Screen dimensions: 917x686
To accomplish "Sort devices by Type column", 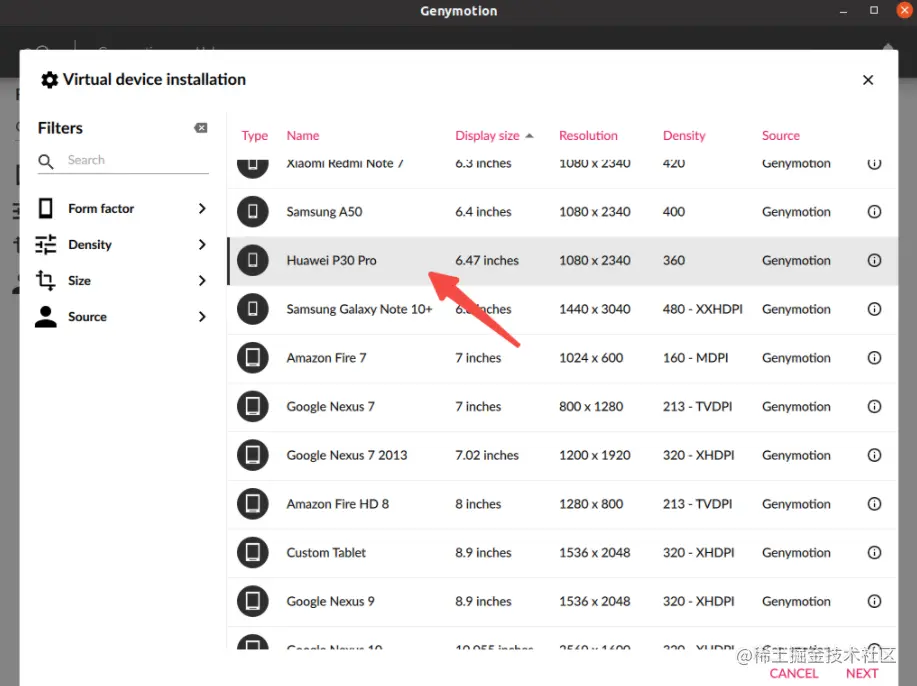I will (254, 136).
